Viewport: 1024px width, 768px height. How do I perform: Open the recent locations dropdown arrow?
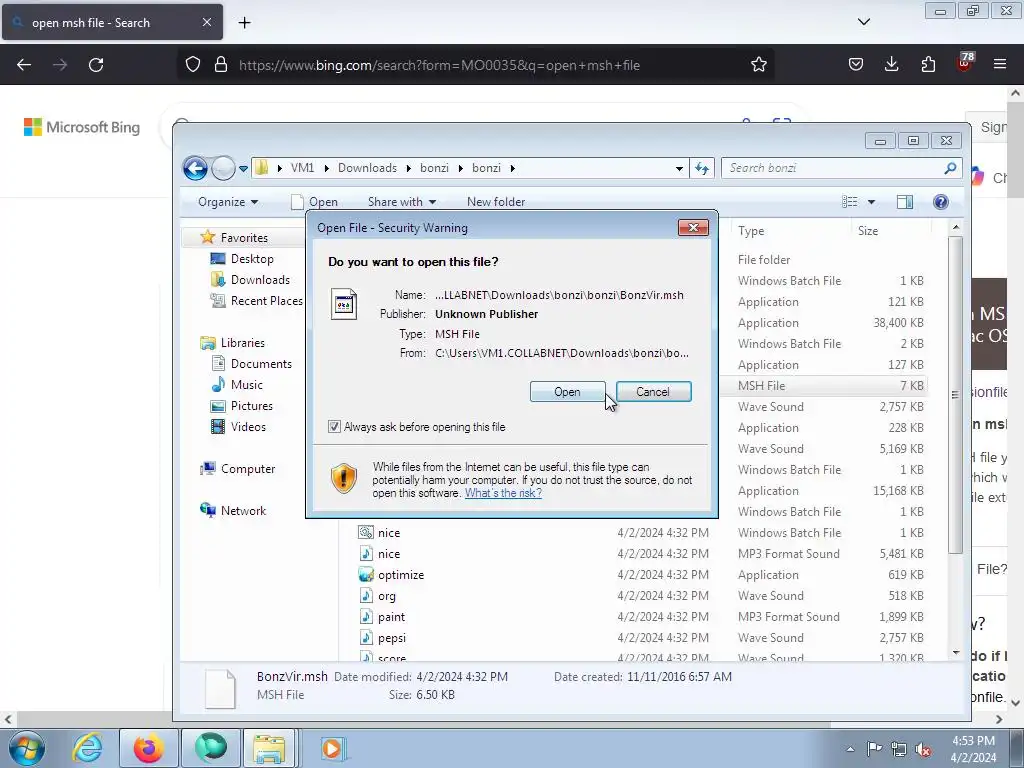pyautogui.click(x=243, y=168)
